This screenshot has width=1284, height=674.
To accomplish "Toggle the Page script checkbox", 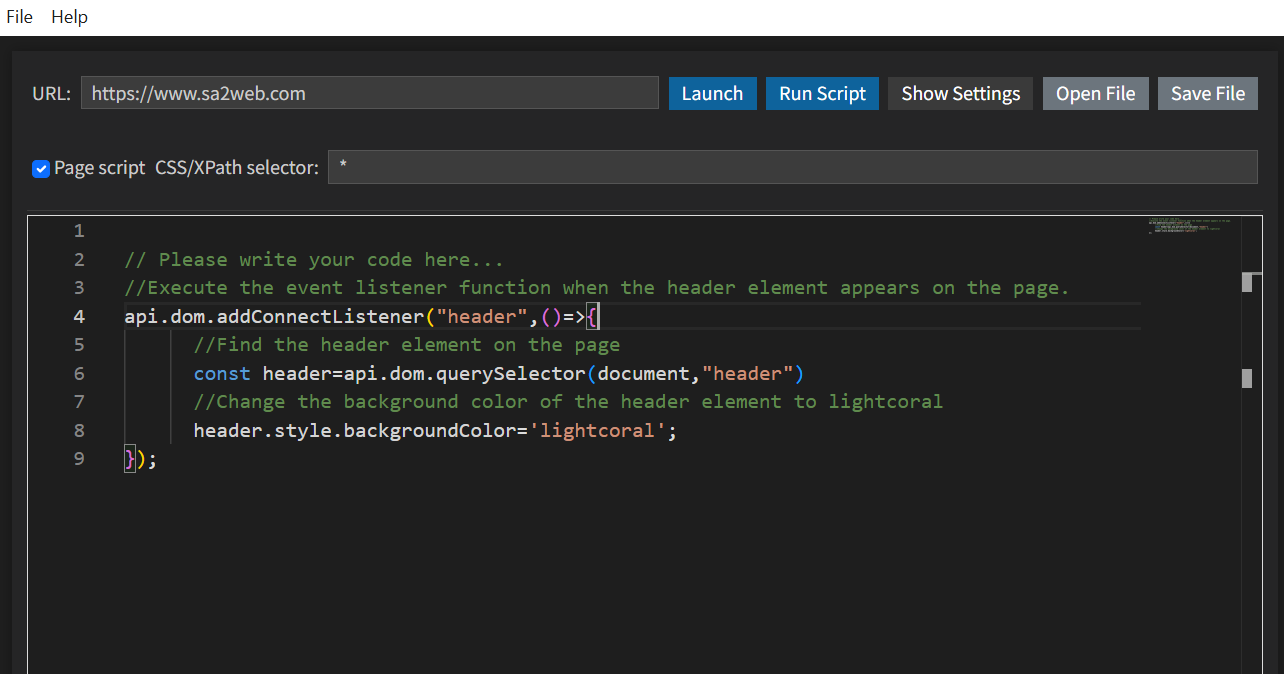I will pyautogui.click(x=41, y=168).
